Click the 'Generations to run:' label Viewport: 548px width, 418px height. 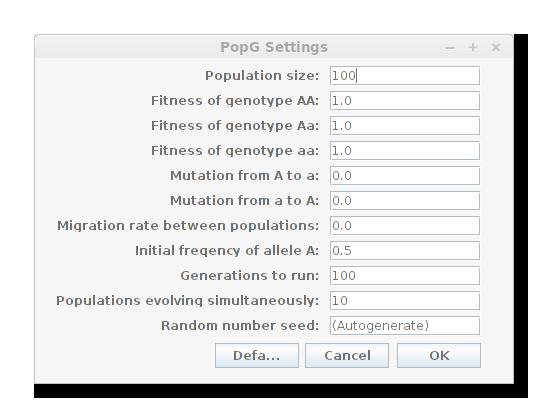point(250,275)
